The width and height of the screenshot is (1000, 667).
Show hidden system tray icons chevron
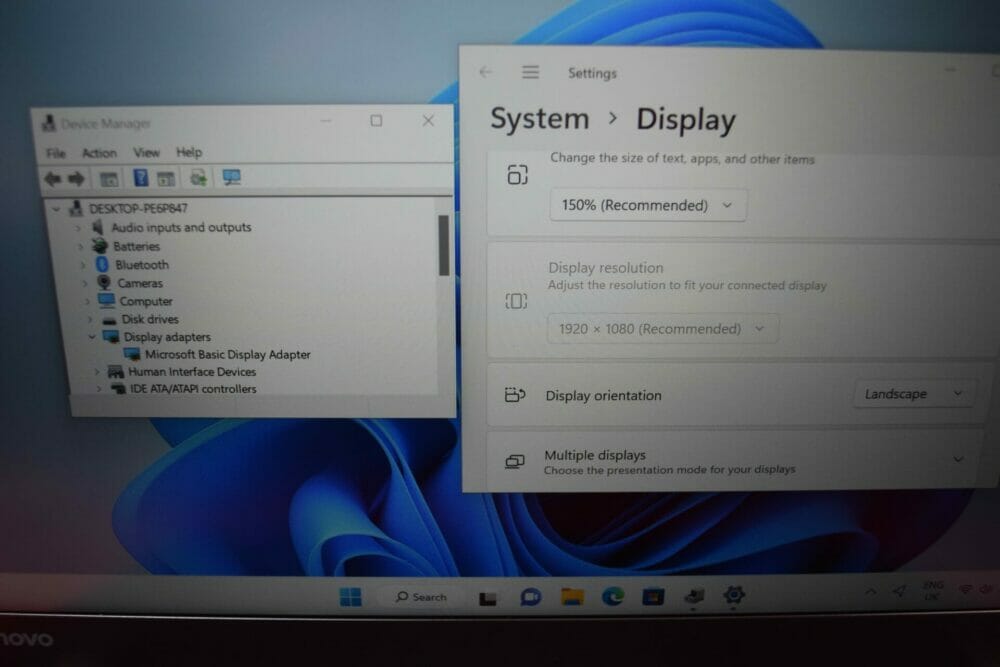coord(870,592)
